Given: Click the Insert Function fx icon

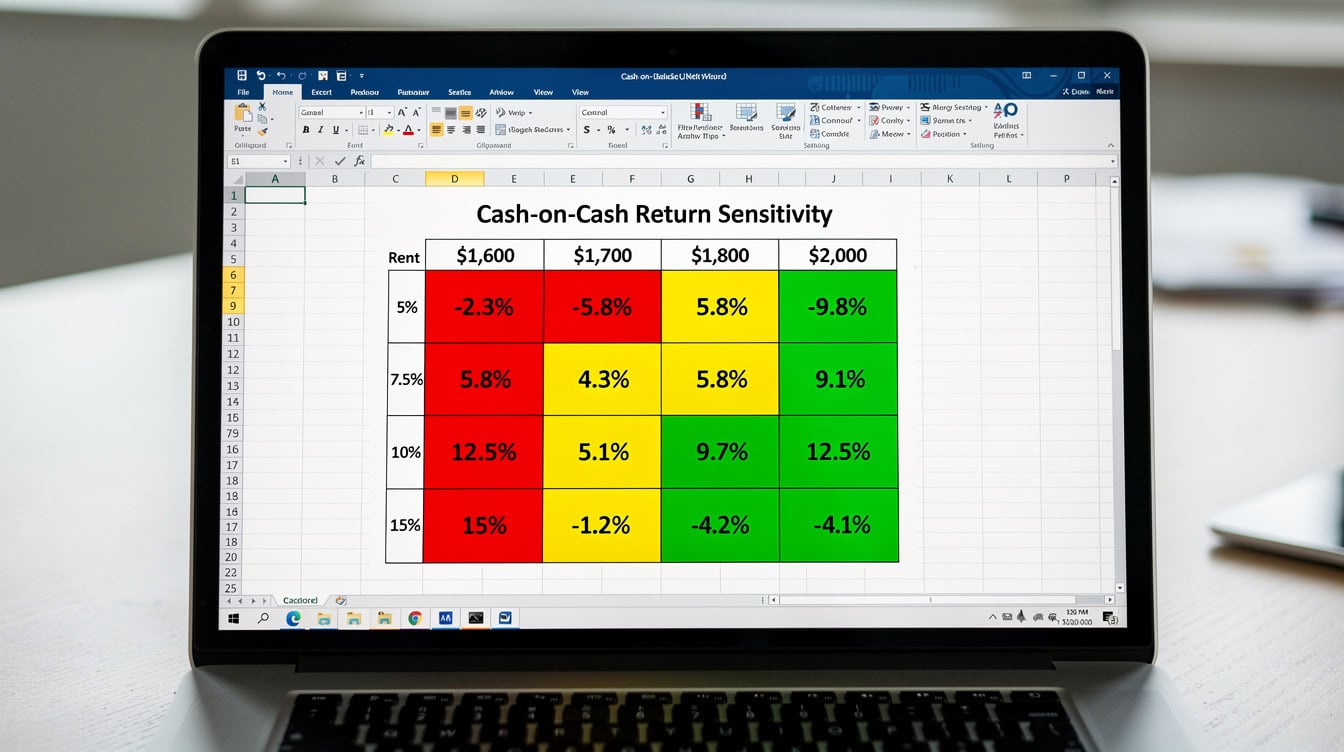Looking at the screenshot, I should [360, 161].
